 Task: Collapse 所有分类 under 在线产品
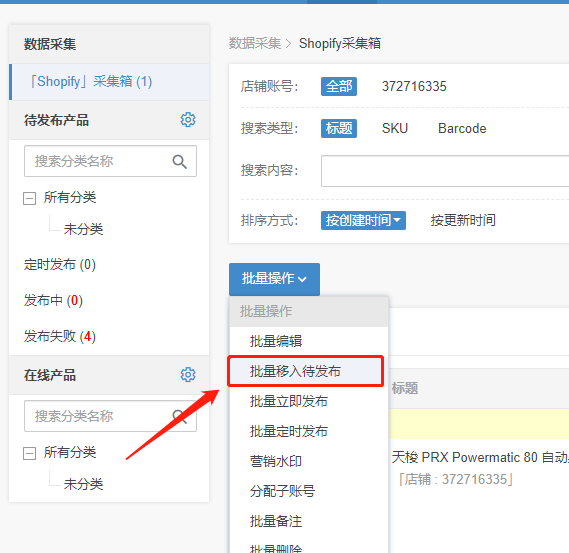click(29, 454)
